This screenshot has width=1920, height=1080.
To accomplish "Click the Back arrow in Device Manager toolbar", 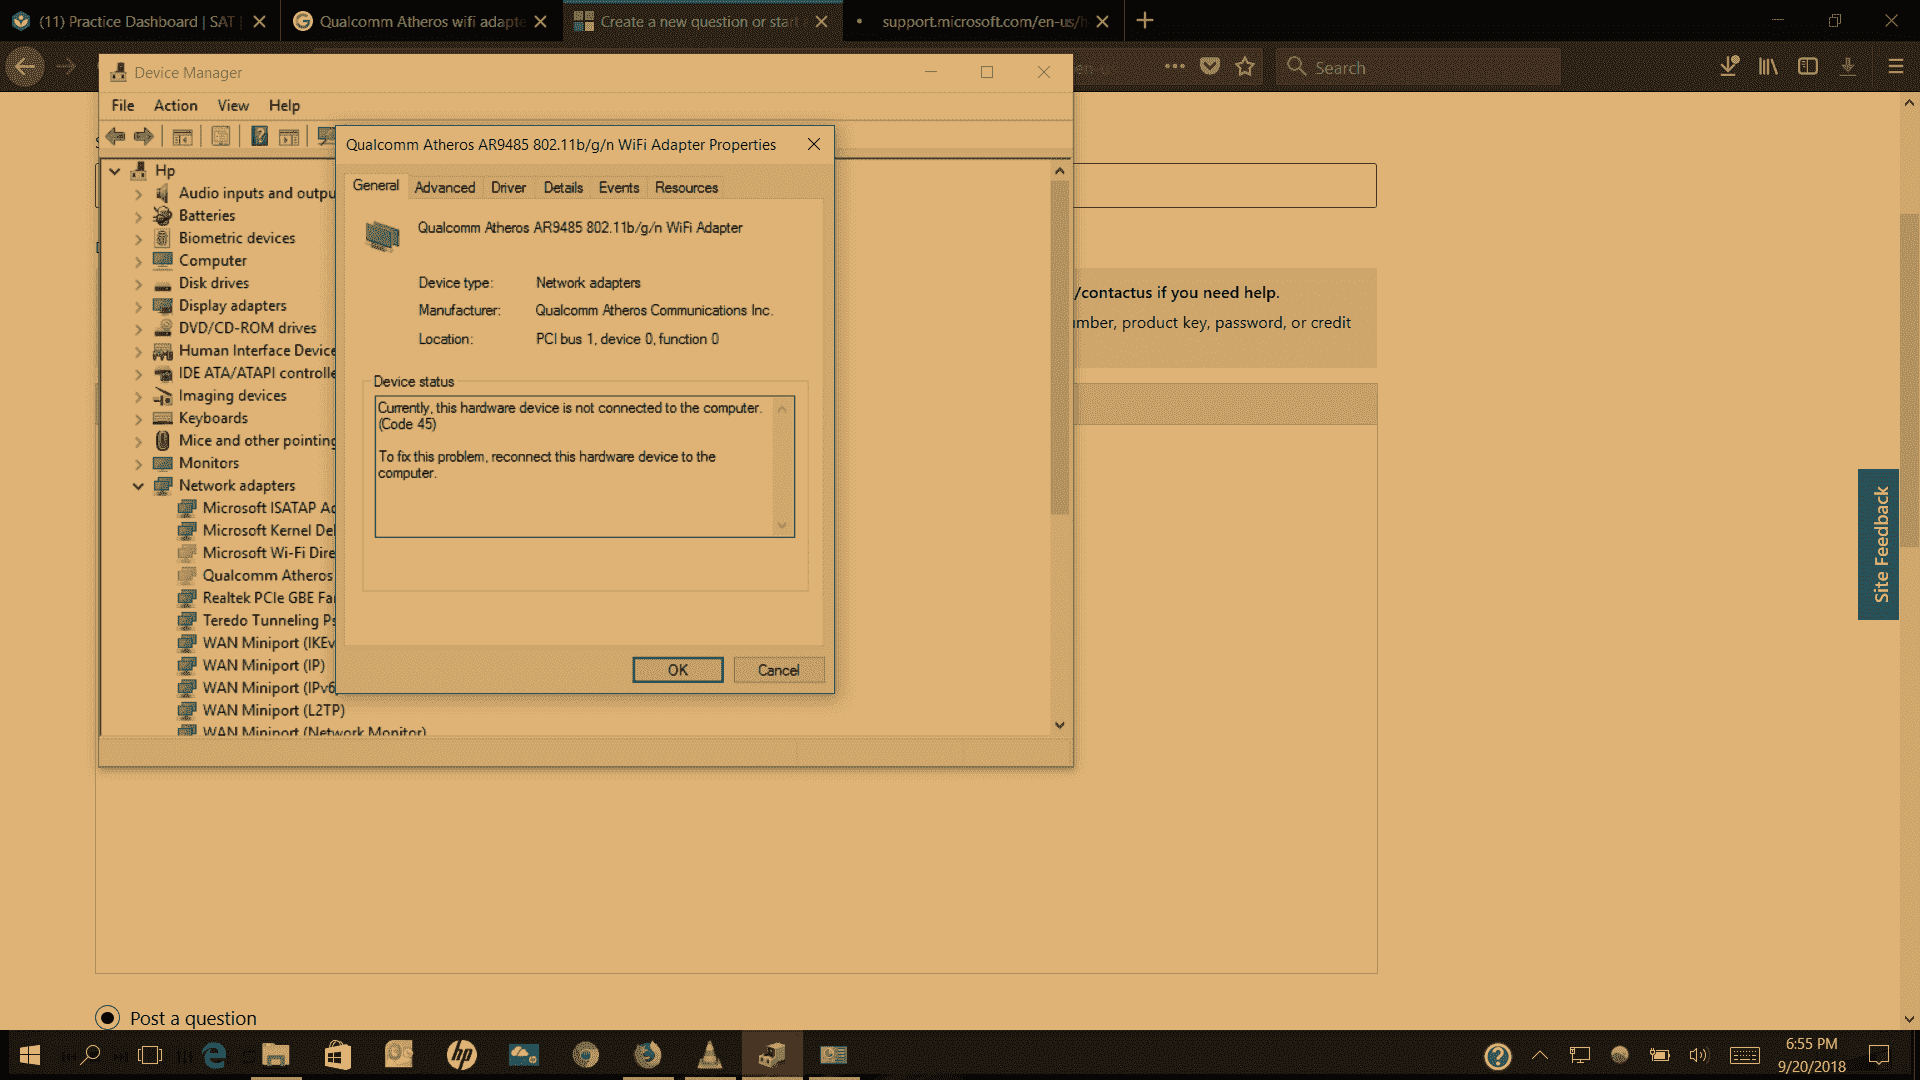I will click(116, 136).
